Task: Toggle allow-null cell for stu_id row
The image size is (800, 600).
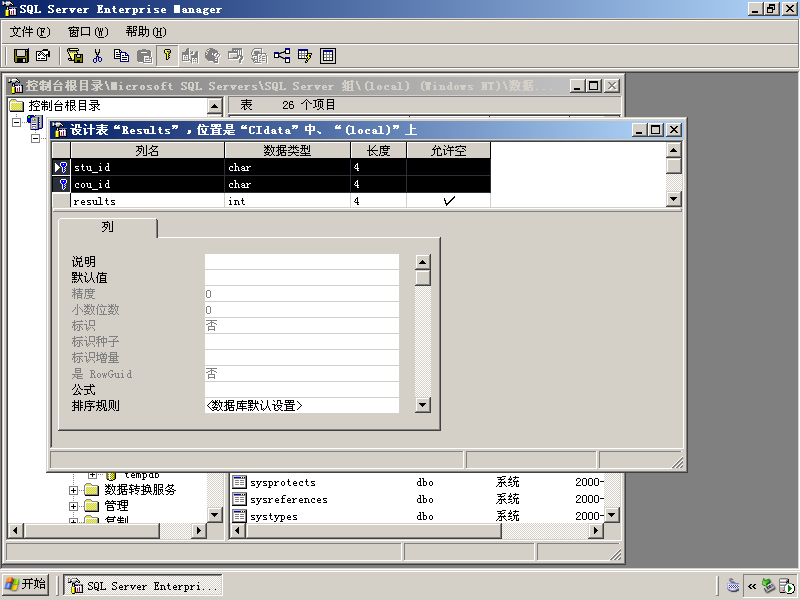Action: click(448, 167)
